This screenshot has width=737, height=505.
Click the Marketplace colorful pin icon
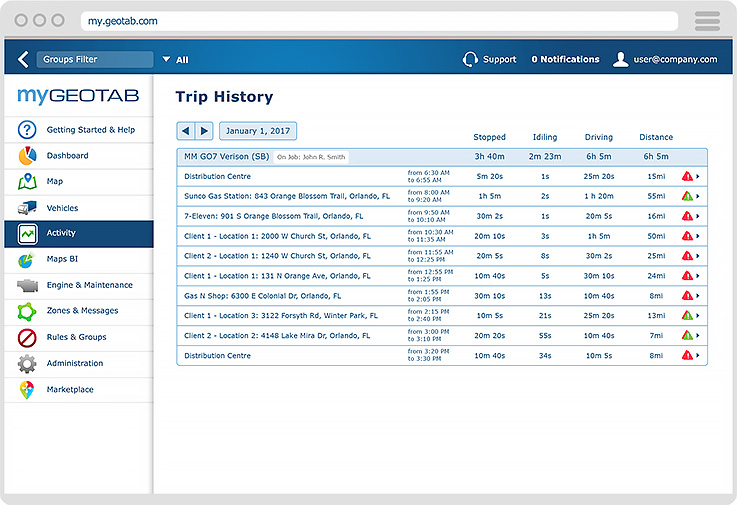(27, 390)
